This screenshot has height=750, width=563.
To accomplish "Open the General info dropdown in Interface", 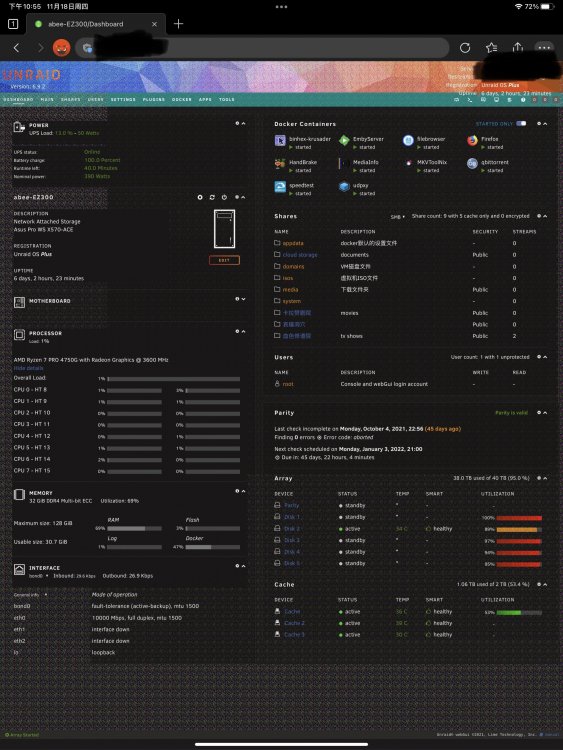I will 30,595.
